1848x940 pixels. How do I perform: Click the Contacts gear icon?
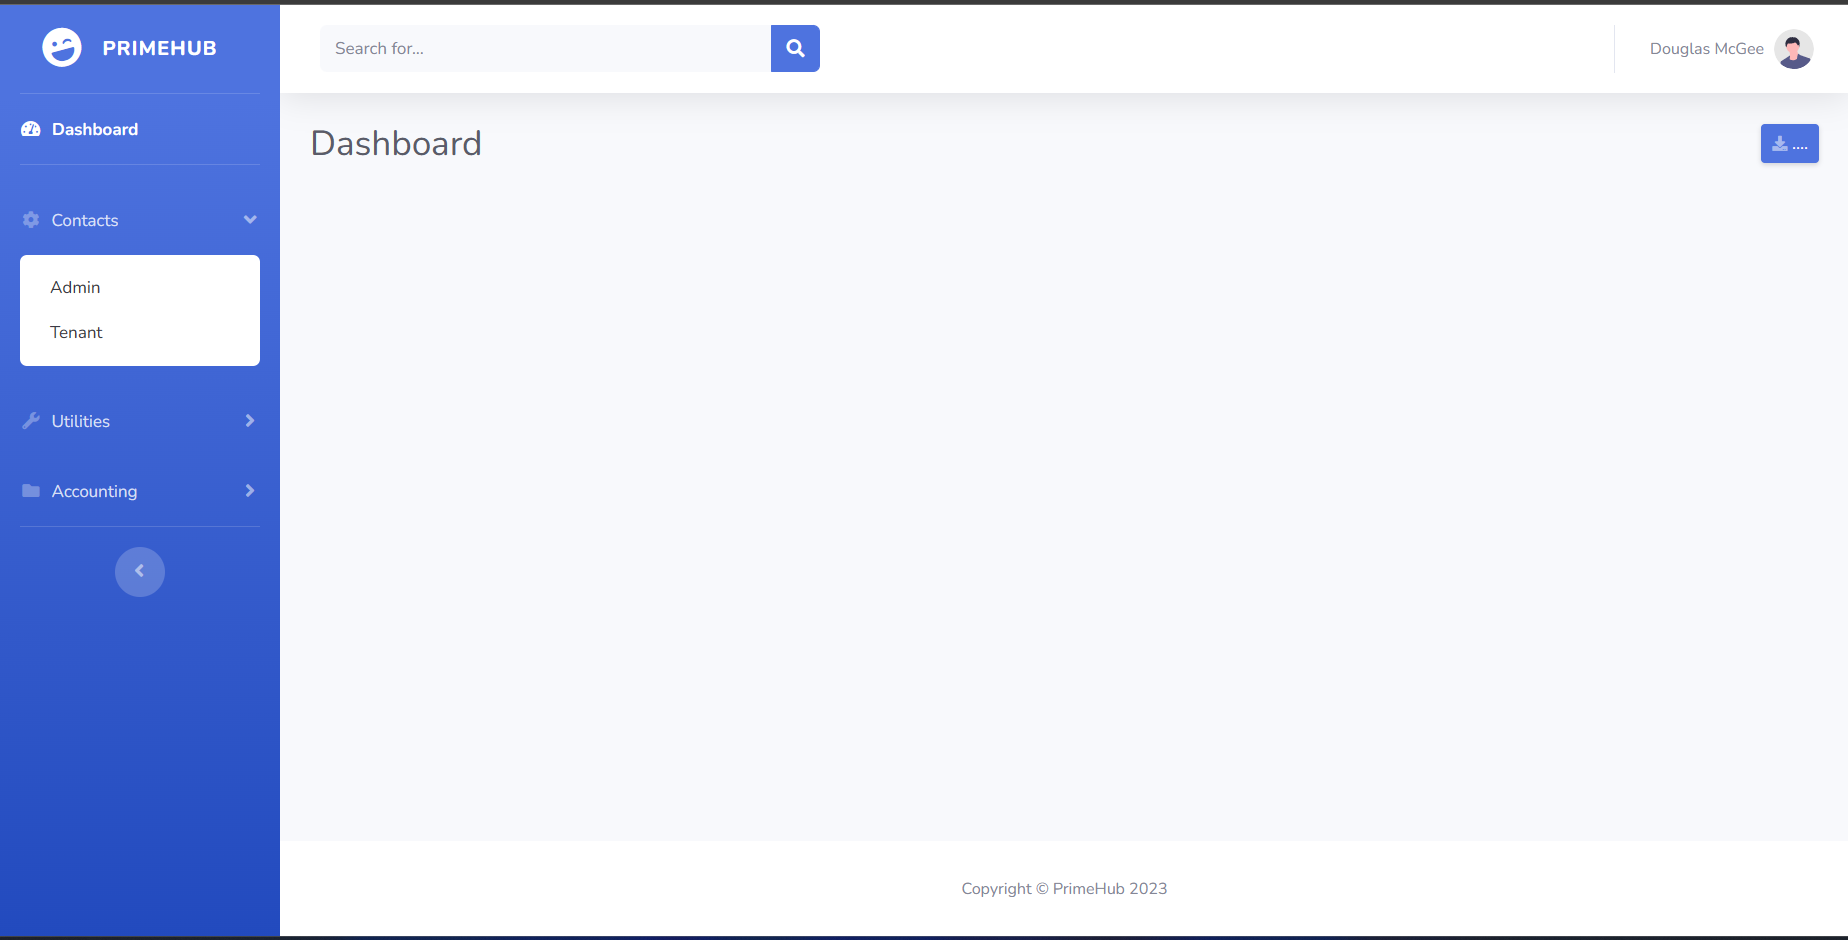tap(31, 220)
